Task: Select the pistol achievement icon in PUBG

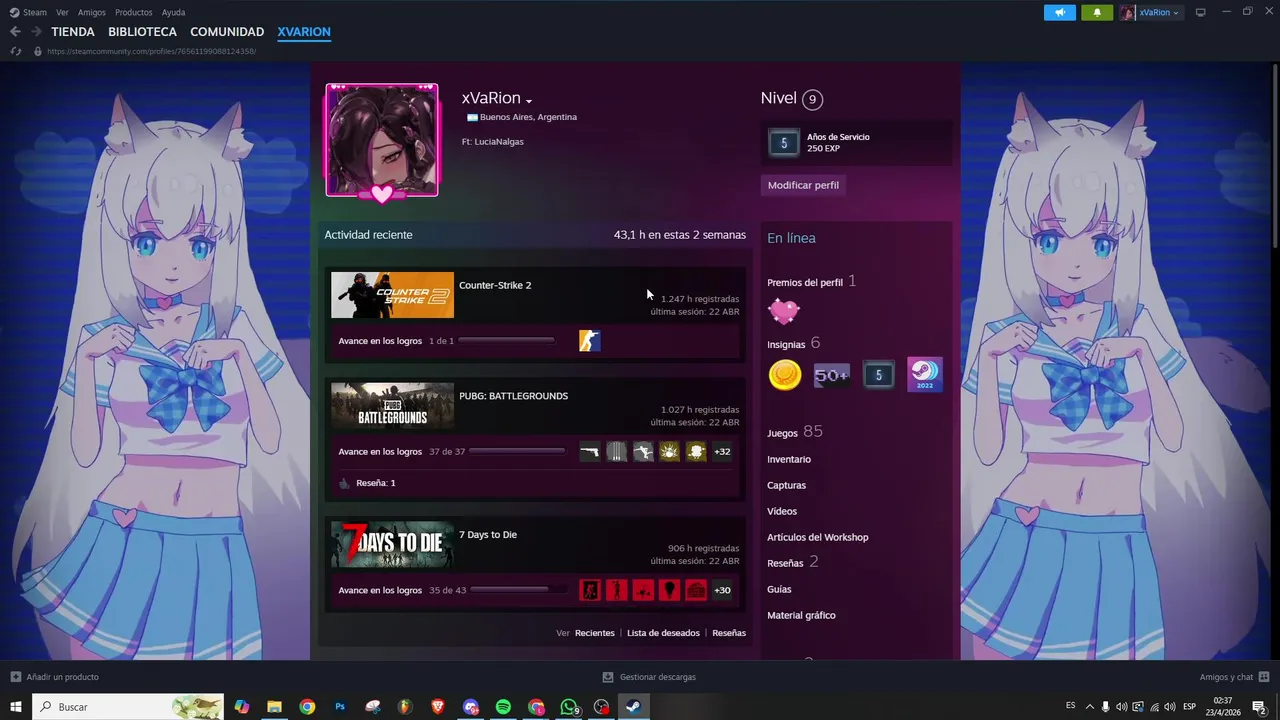Action: click(x=590, y=452)
